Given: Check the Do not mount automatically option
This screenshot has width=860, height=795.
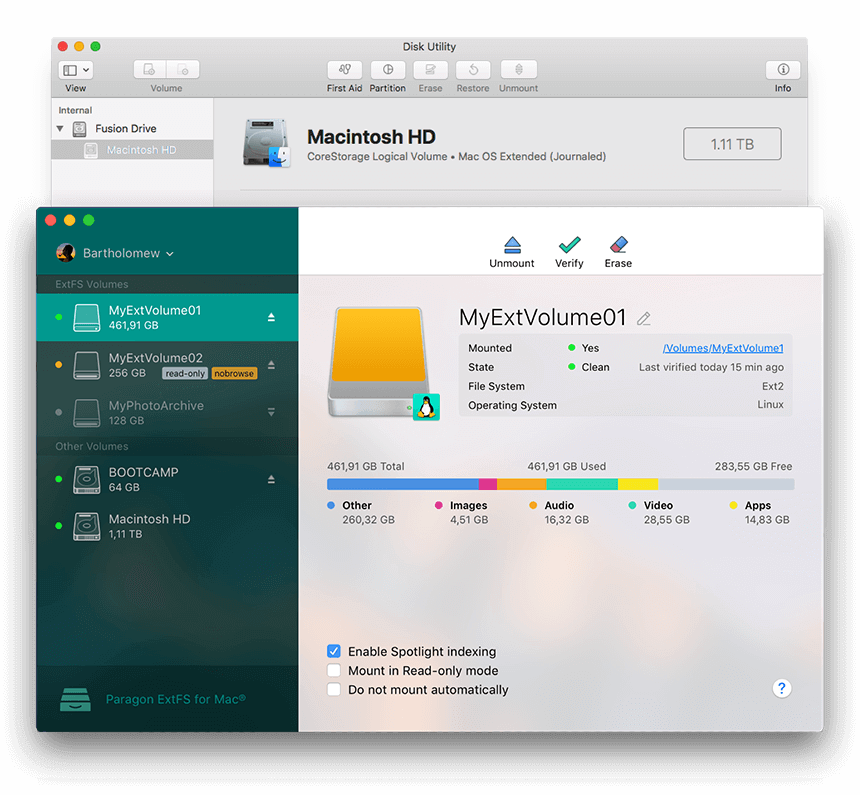Looking at the screenshot, I should point(334,690).
